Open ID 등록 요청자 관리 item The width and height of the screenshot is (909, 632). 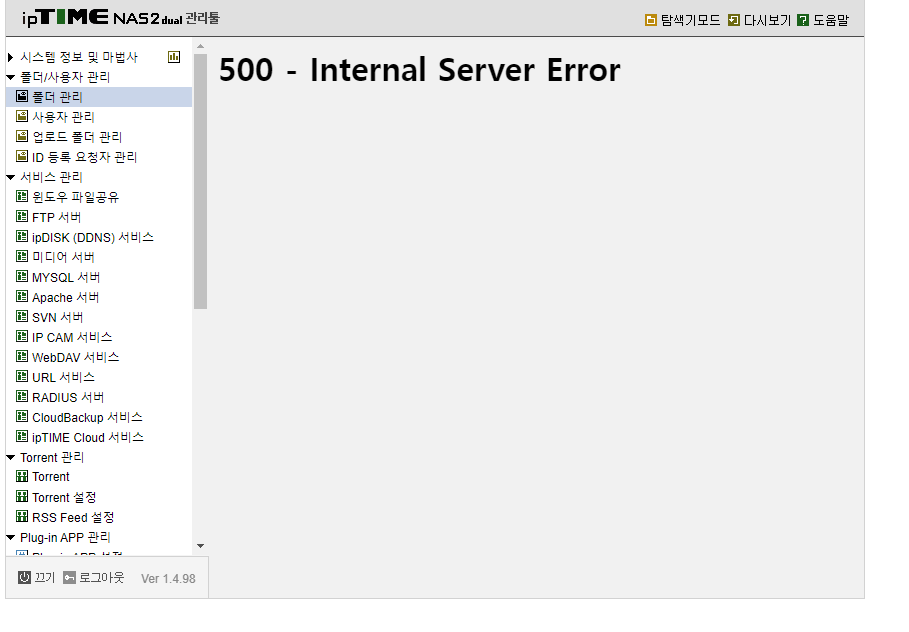point(85,157)
